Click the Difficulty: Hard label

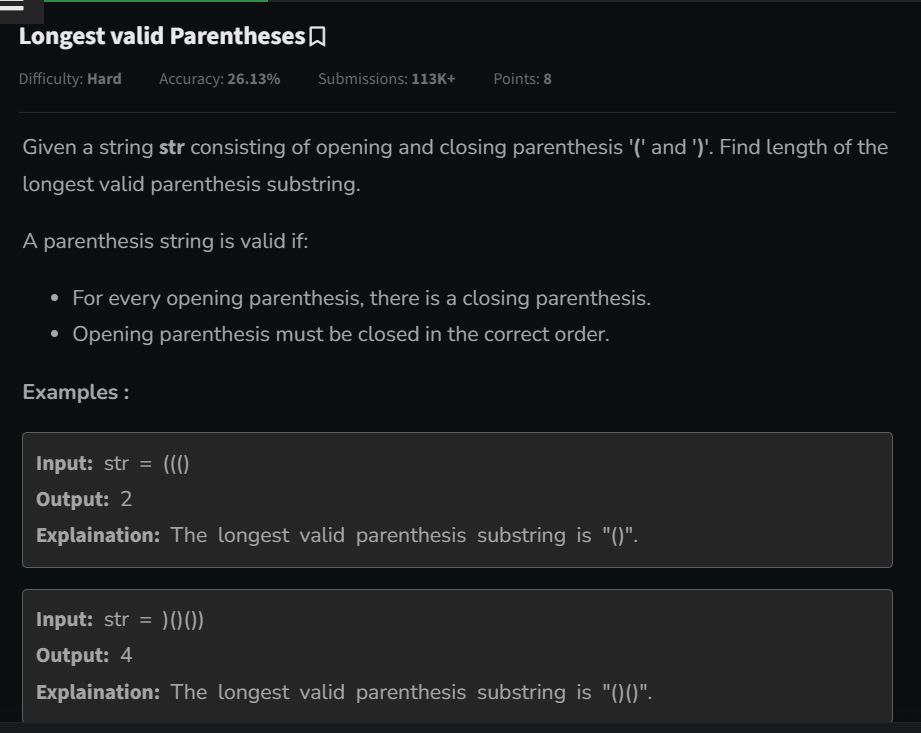point(70,79)
